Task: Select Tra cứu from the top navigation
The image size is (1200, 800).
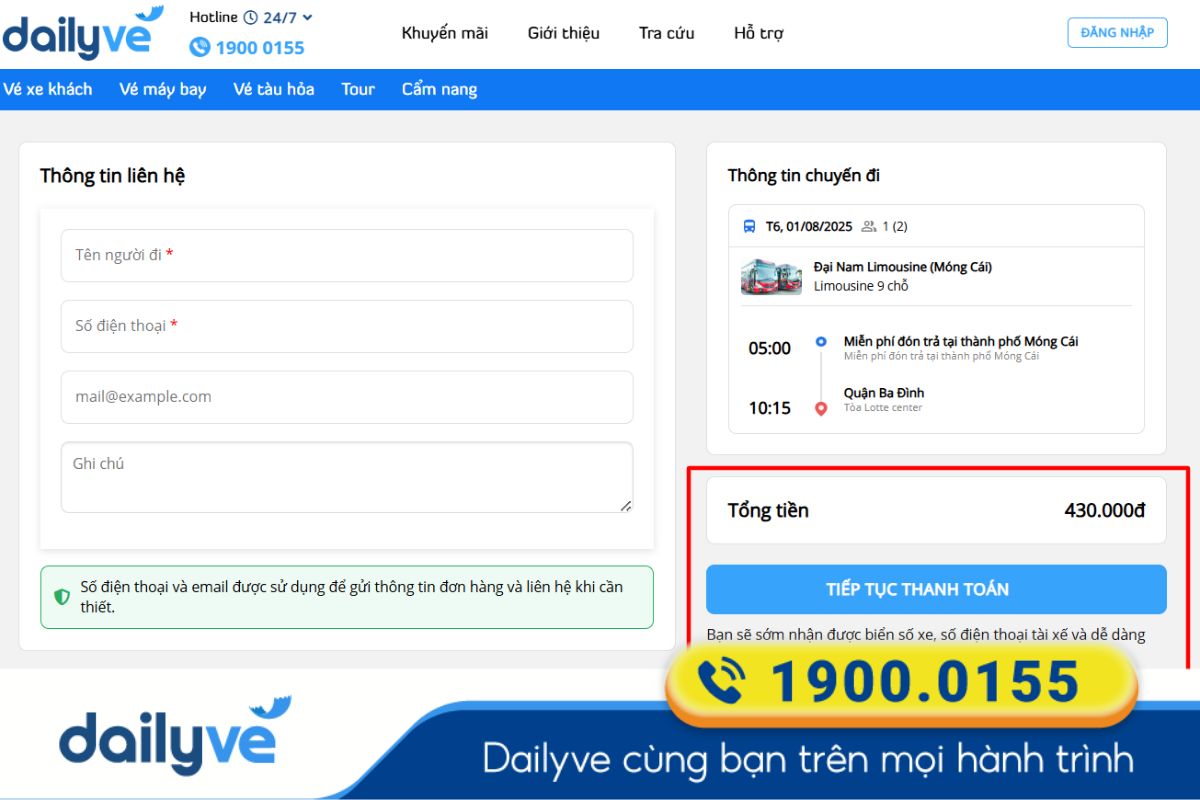Action: point(666,32)
